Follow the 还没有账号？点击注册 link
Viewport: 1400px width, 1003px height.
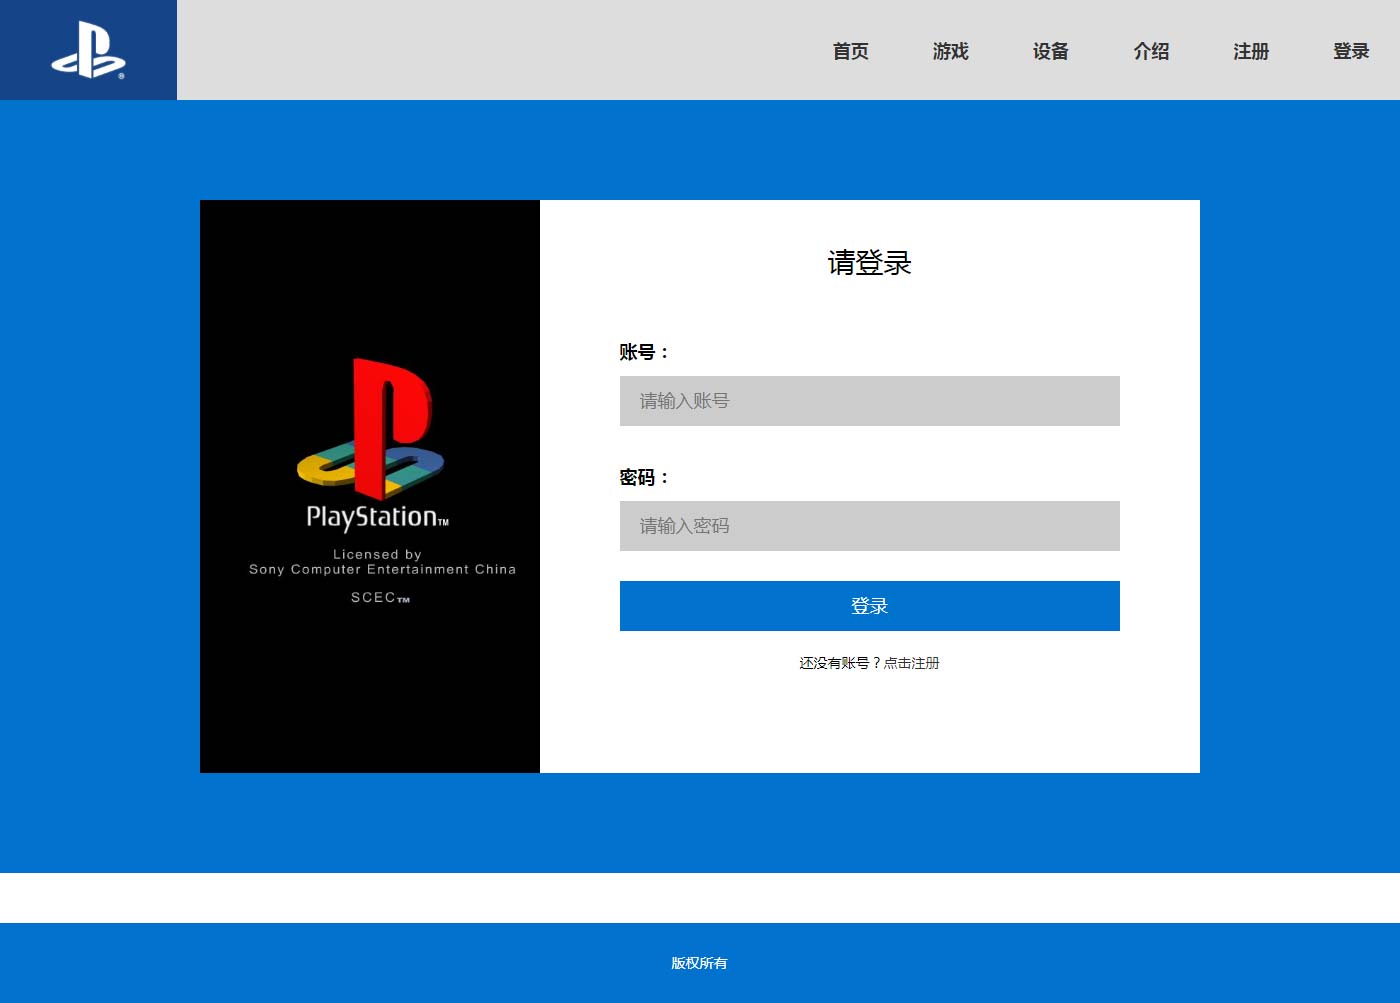(869, 663)
